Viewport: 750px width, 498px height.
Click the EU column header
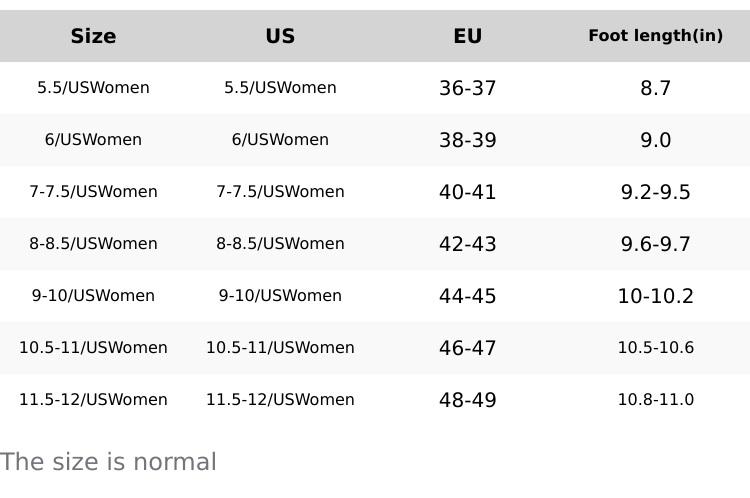(x=467, y=36)
